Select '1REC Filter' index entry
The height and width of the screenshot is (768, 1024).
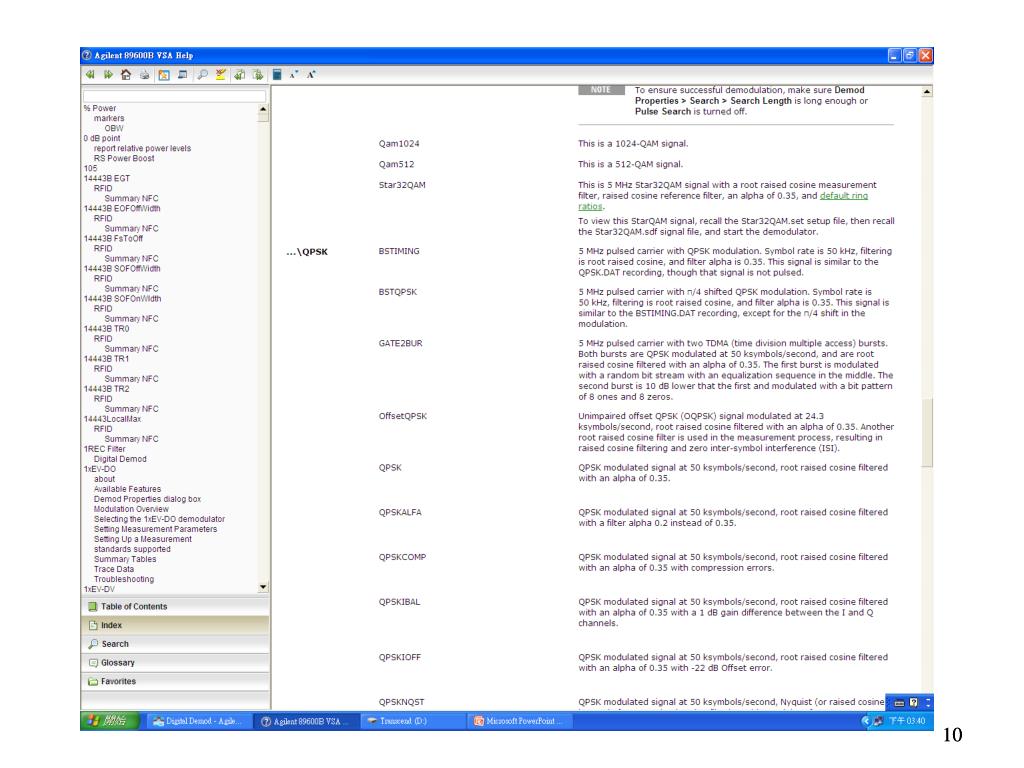click(104, 449)
